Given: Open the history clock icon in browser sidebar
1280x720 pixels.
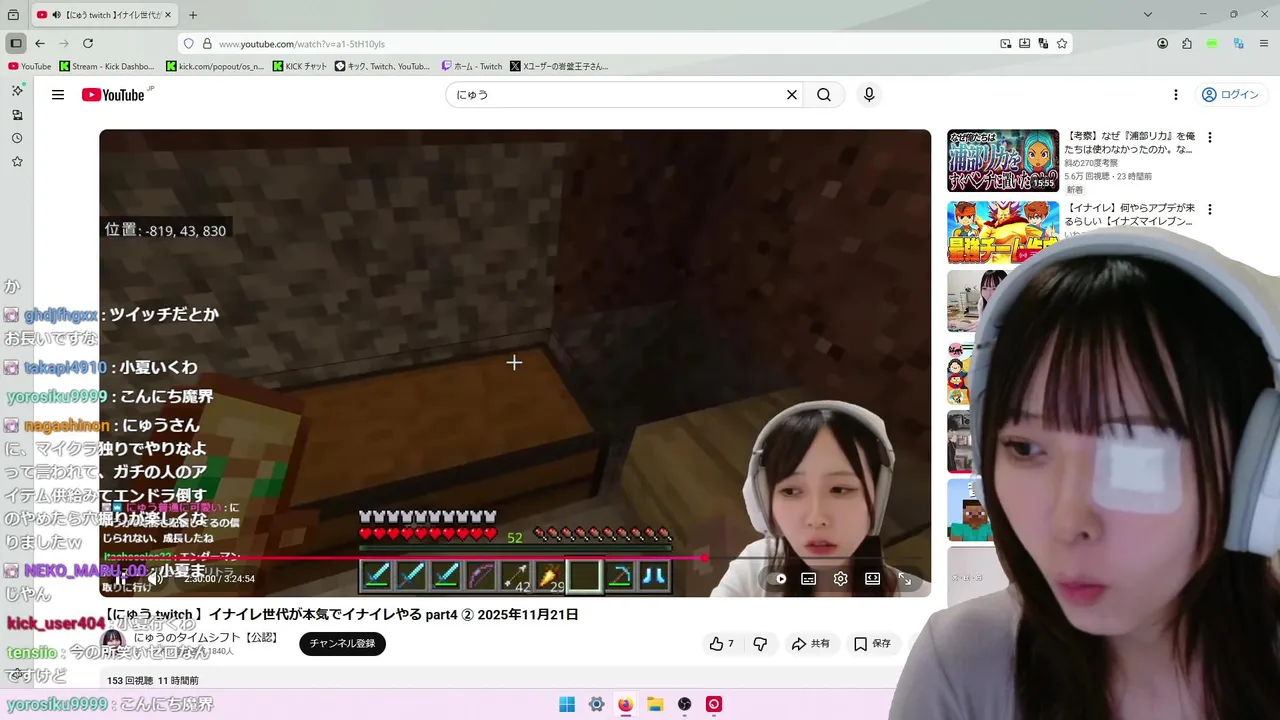Looking at the screenshot, I should click(x=17, y=138).
